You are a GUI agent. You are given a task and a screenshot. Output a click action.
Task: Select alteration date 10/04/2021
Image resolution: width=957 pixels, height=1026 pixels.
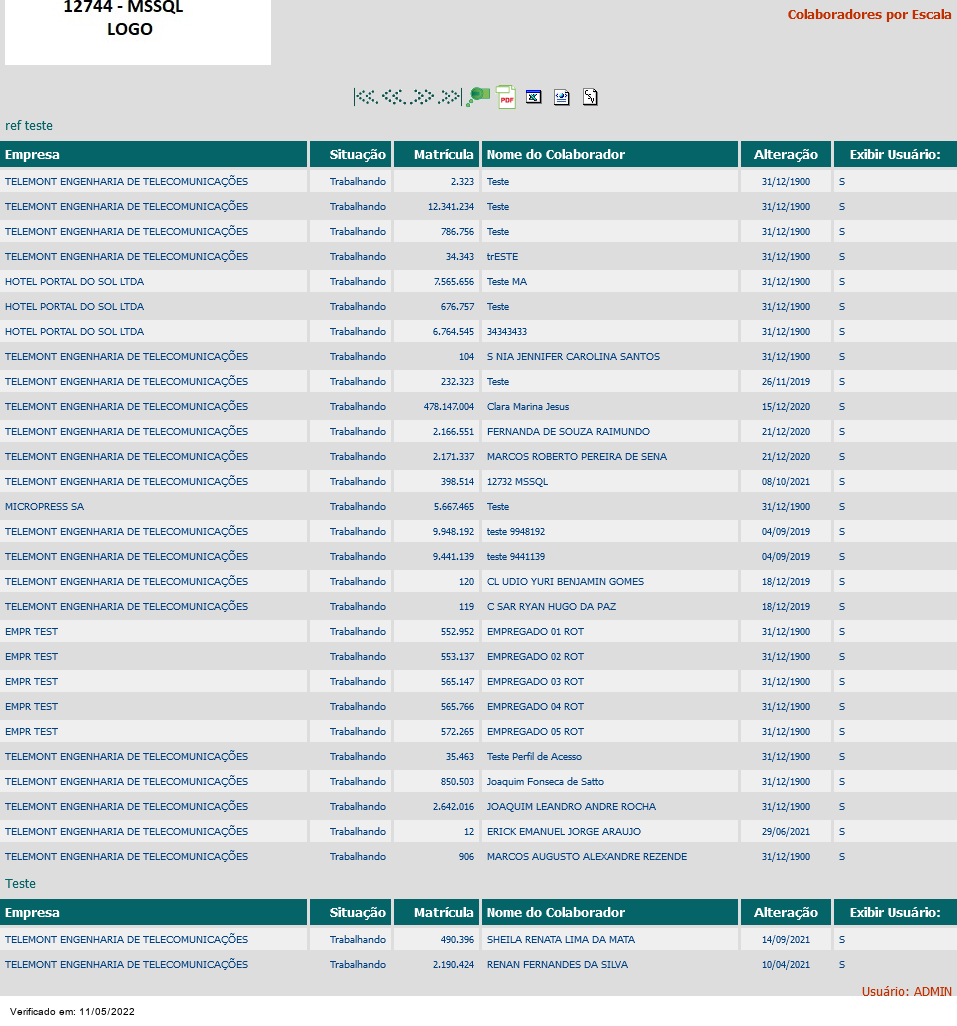[x=786, y=964]
